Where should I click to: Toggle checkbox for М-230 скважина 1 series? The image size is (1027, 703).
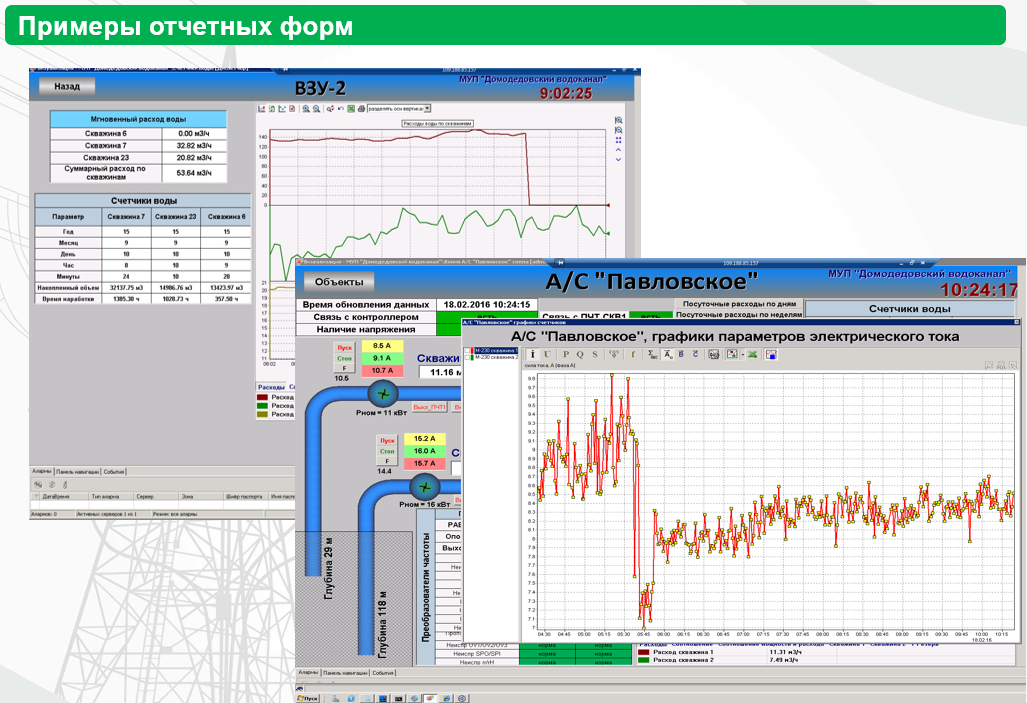point(468,351)
